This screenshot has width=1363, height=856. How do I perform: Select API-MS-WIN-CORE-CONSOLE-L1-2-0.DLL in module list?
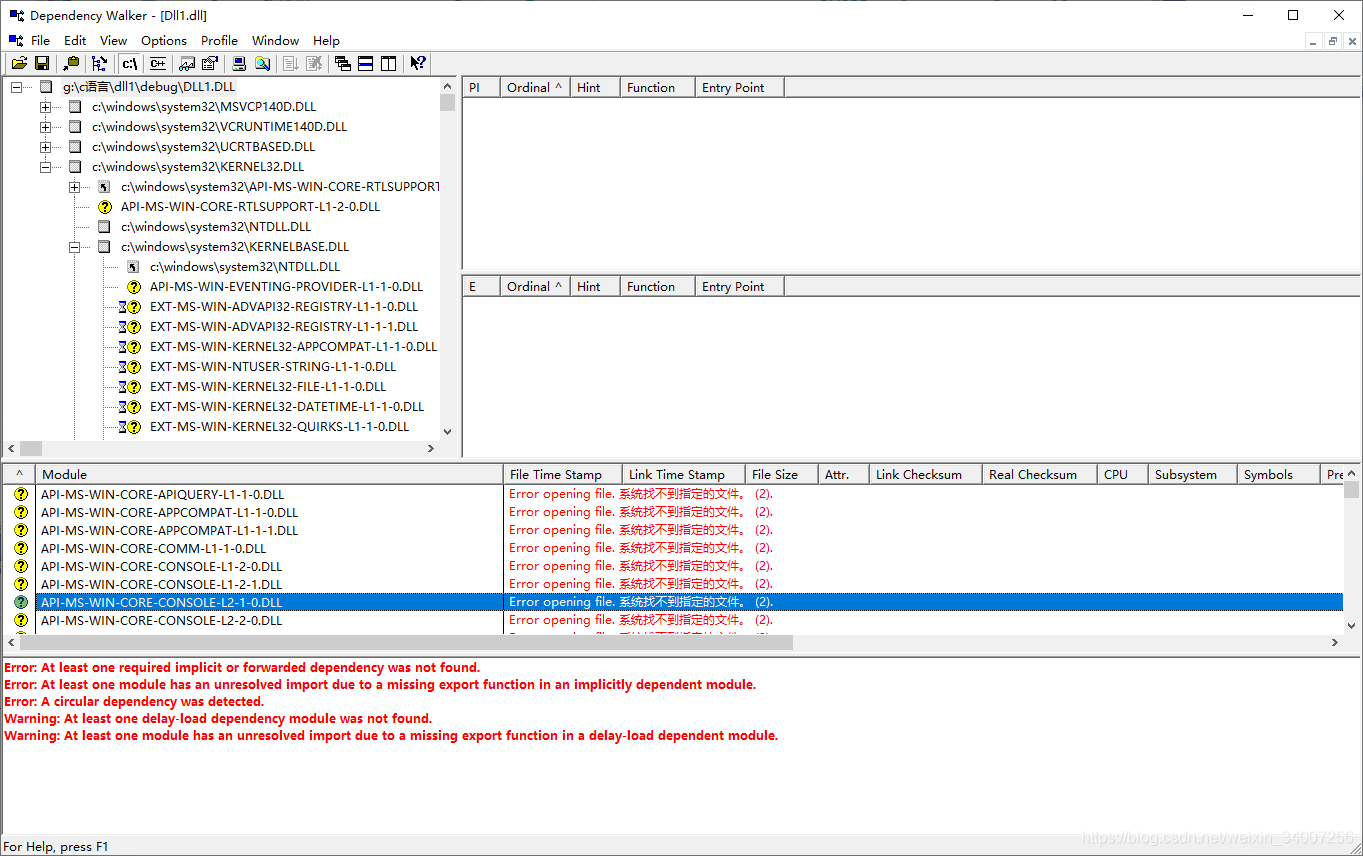tap(161, 566)
